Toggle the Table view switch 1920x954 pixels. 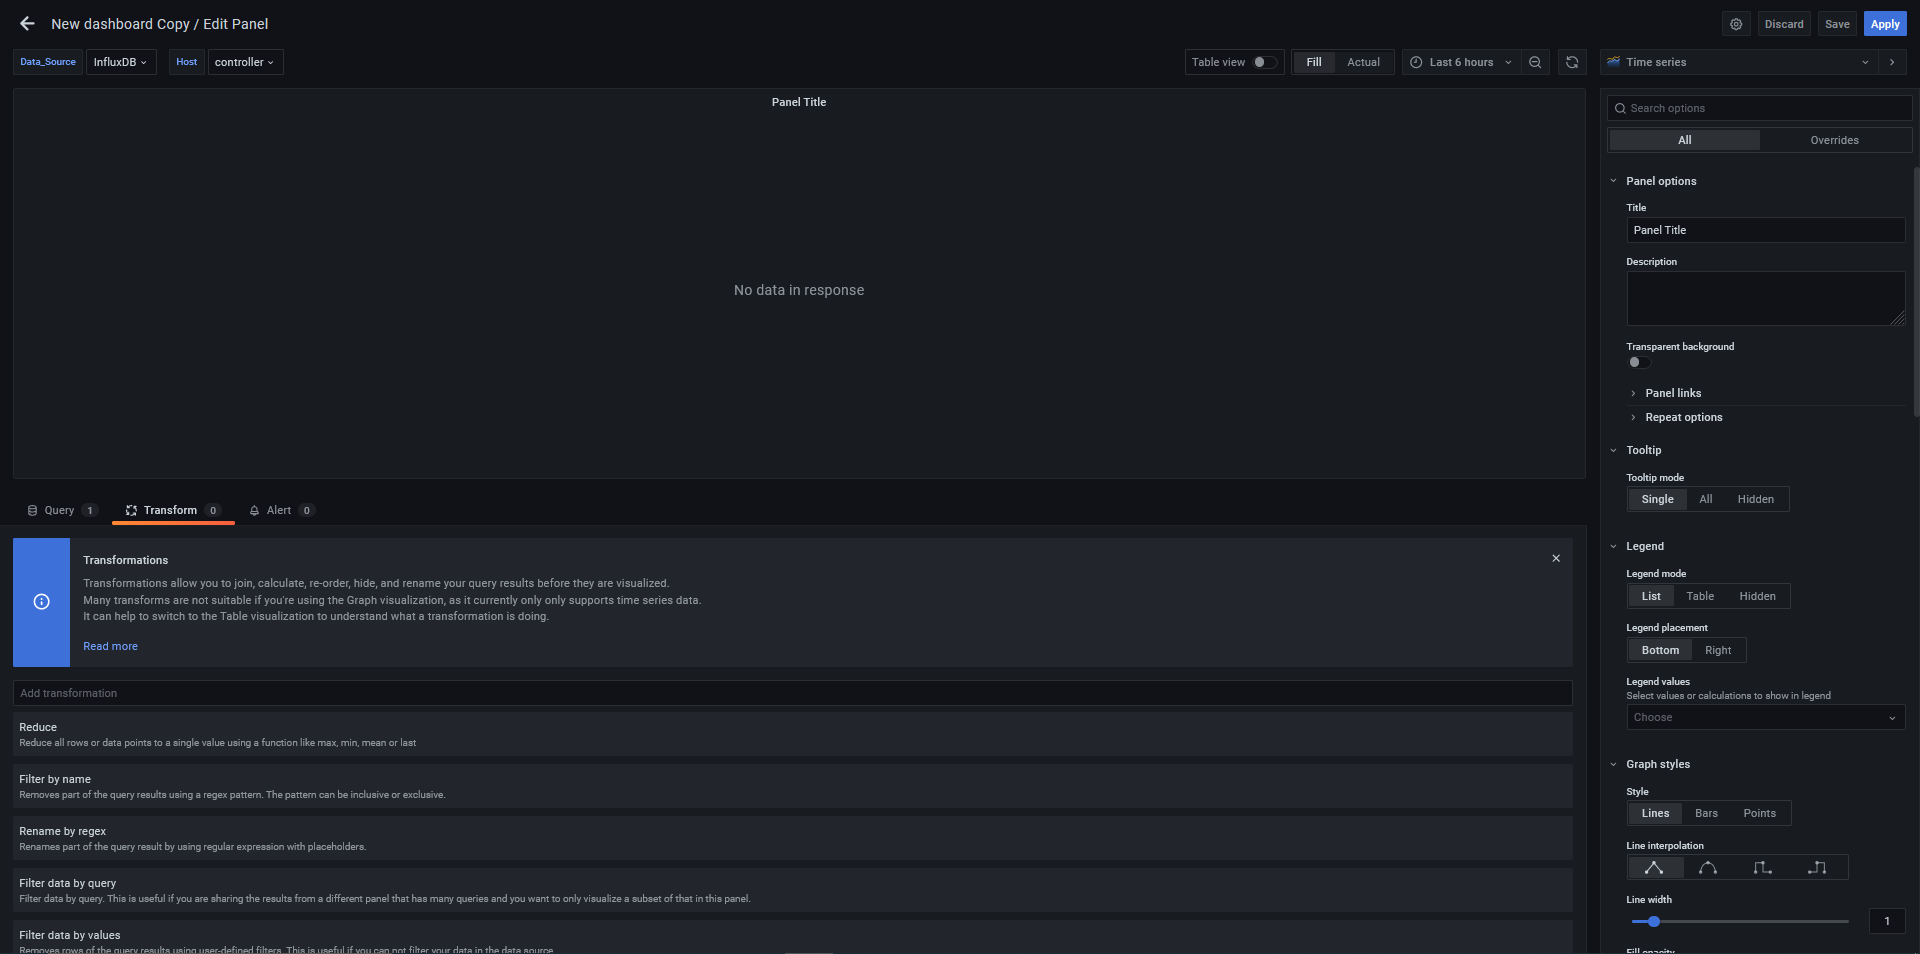pyautogui.click(x=1265, y=62)
